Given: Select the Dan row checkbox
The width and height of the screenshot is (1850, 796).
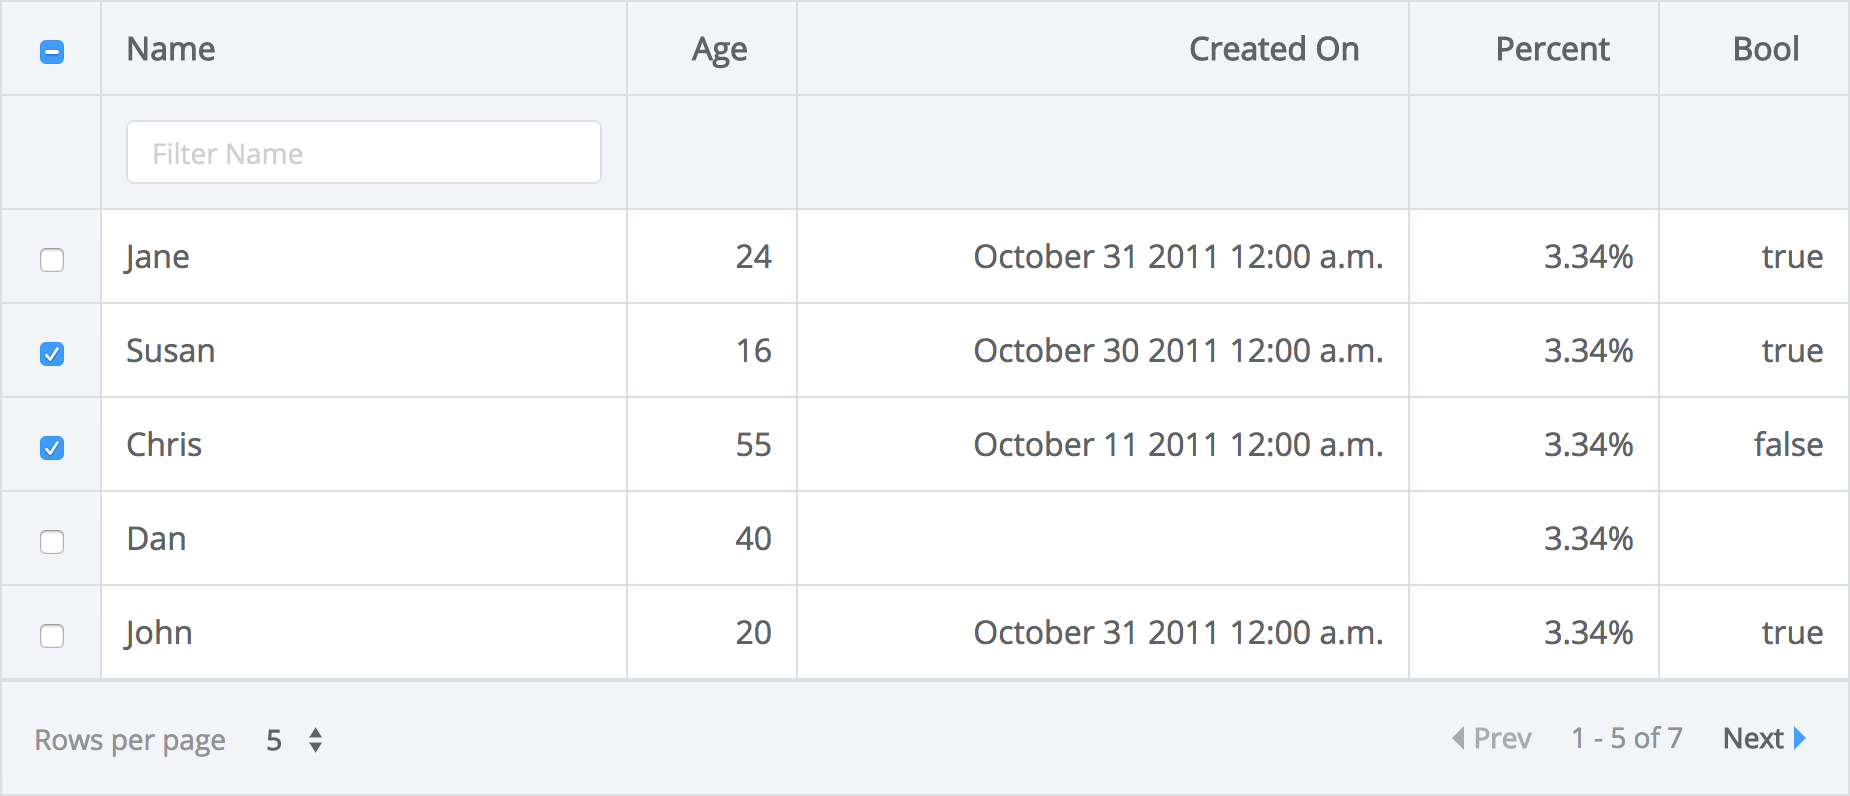Looking at the screenshot, I should tap(52, 542).
